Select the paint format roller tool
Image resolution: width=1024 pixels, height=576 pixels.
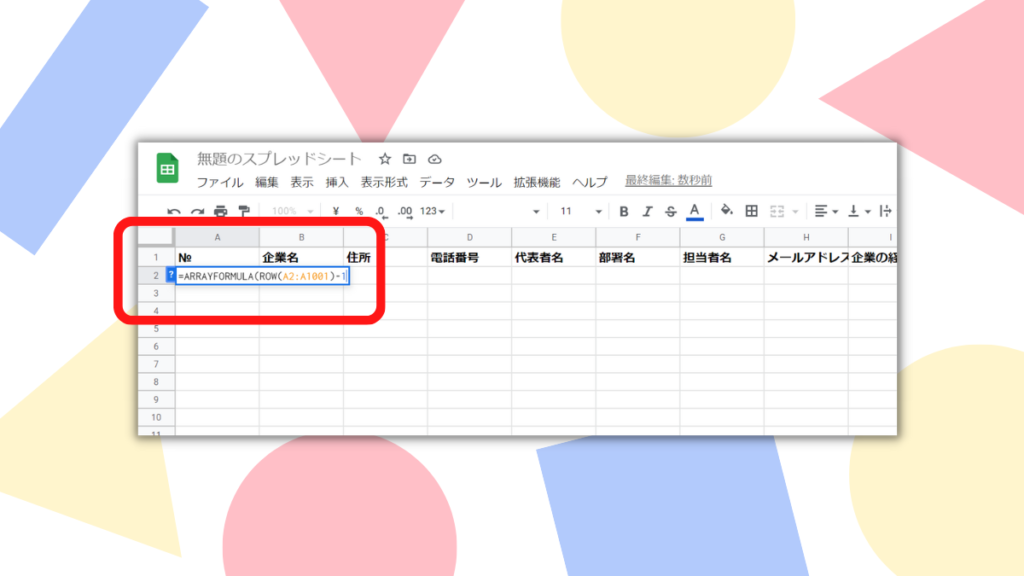pyautogui.click(x=243, y=212)
